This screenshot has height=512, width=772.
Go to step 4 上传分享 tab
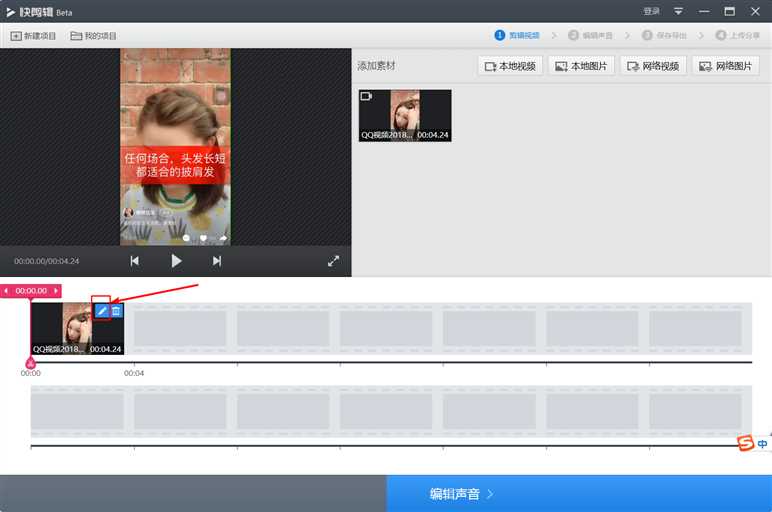click(x=738, y=35)
